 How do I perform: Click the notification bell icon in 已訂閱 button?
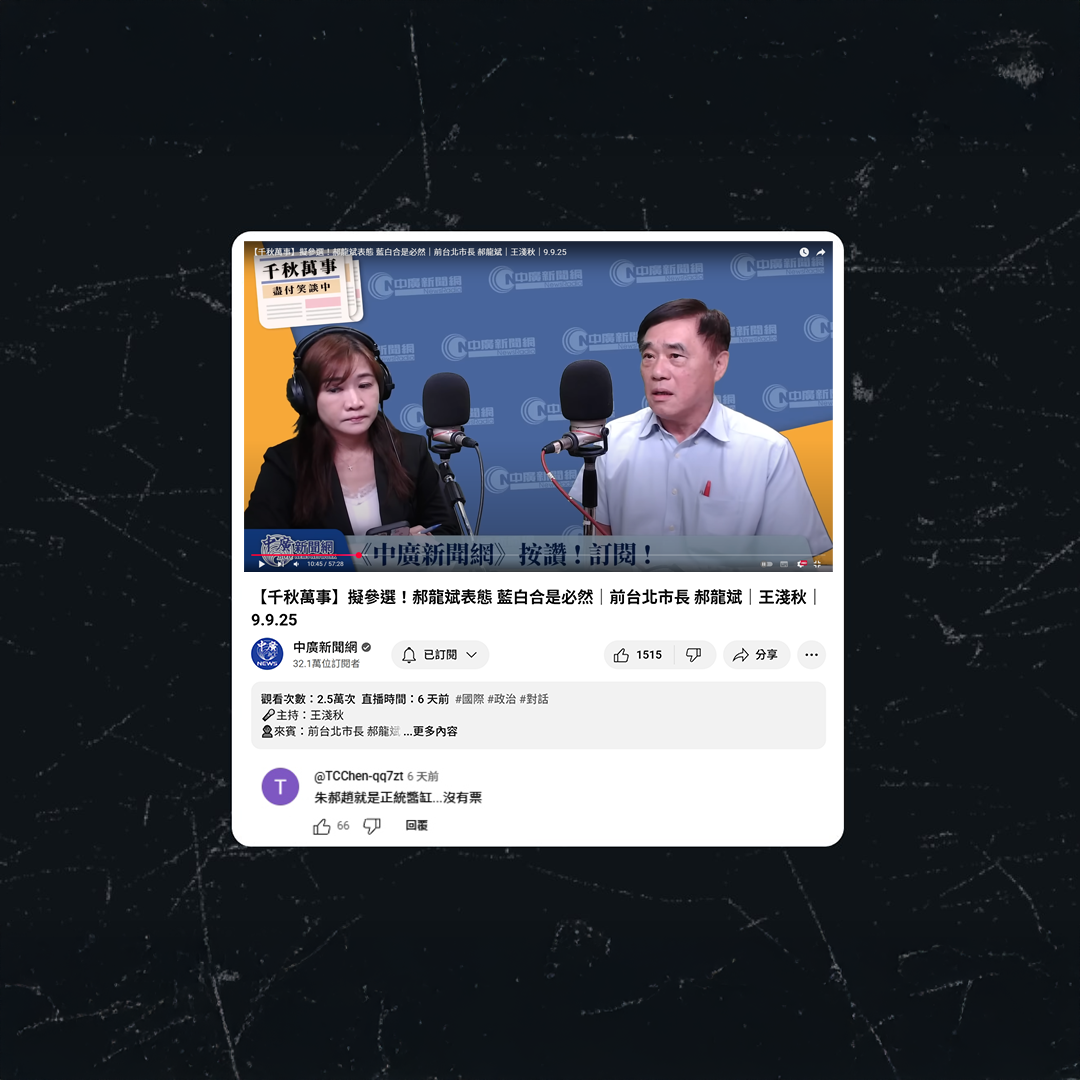pos(409,654)
